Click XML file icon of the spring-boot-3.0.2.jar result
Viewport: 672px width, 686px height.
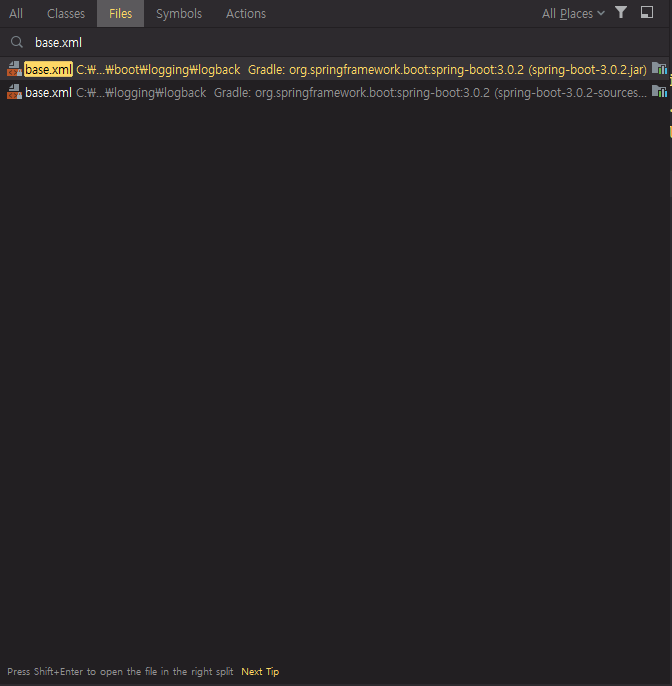coord(14,69)
